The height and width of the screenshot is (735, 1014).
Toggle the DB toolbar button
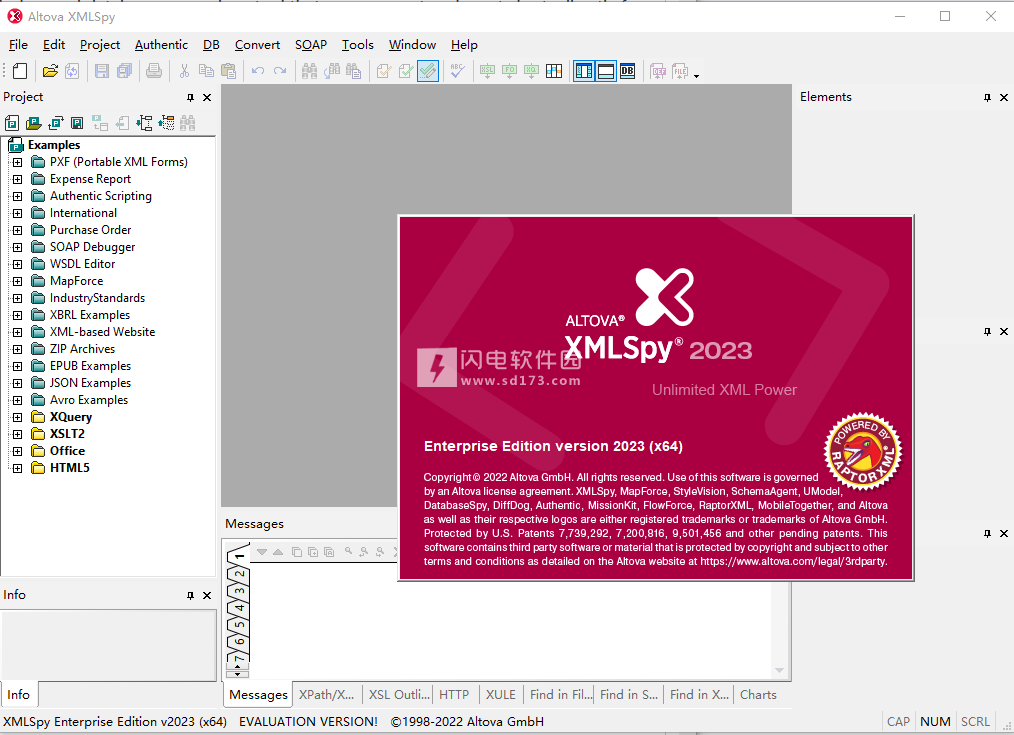point(627,70)
